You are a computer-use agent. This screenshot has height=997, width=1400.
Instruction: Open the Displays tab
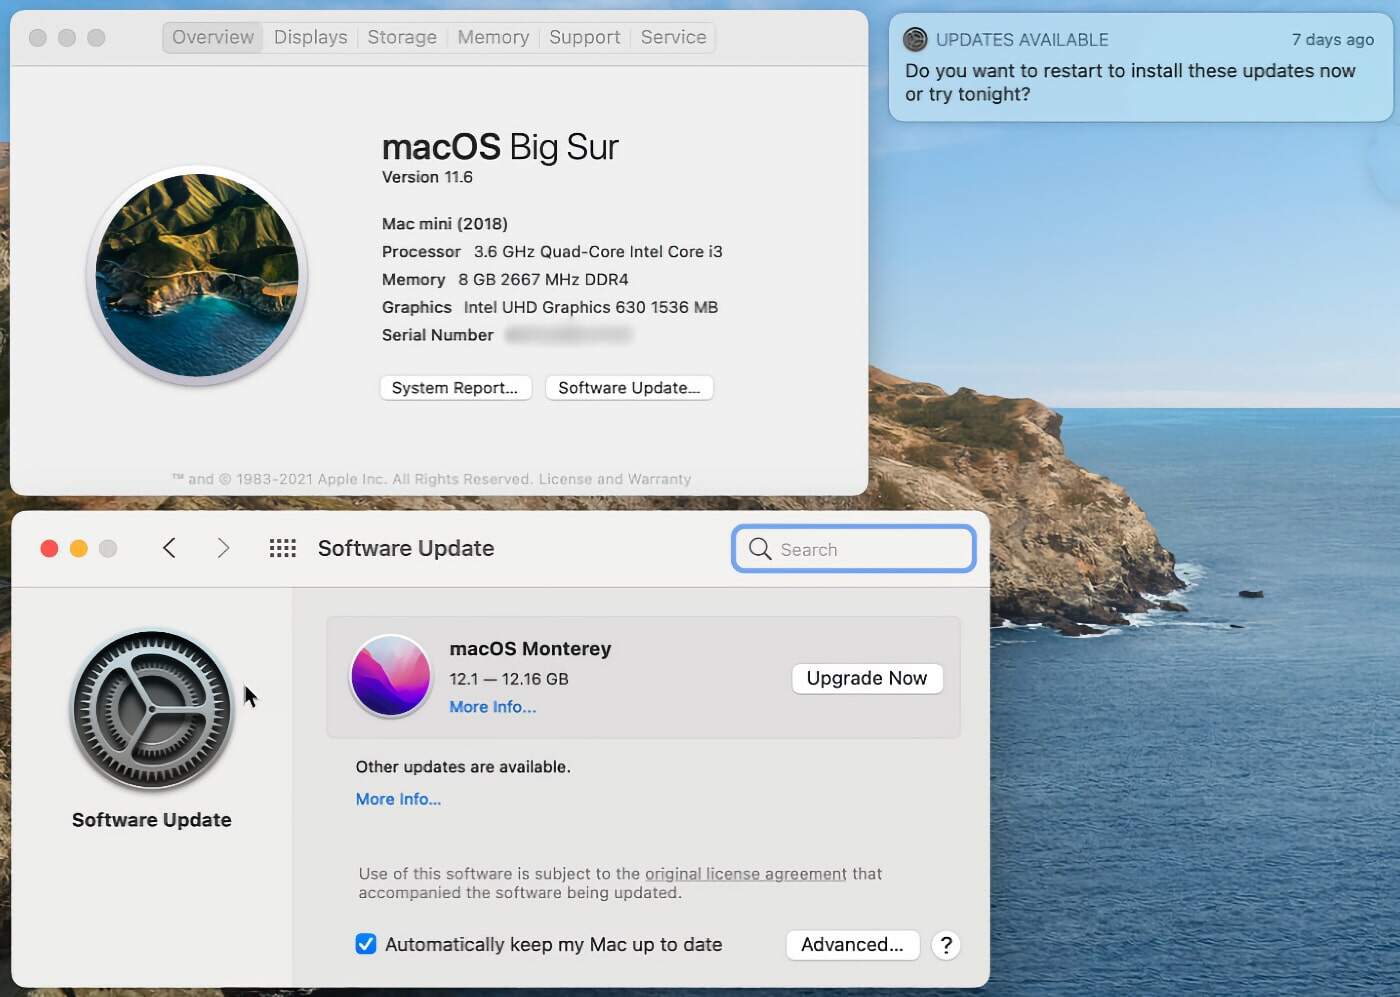[311, 37]
